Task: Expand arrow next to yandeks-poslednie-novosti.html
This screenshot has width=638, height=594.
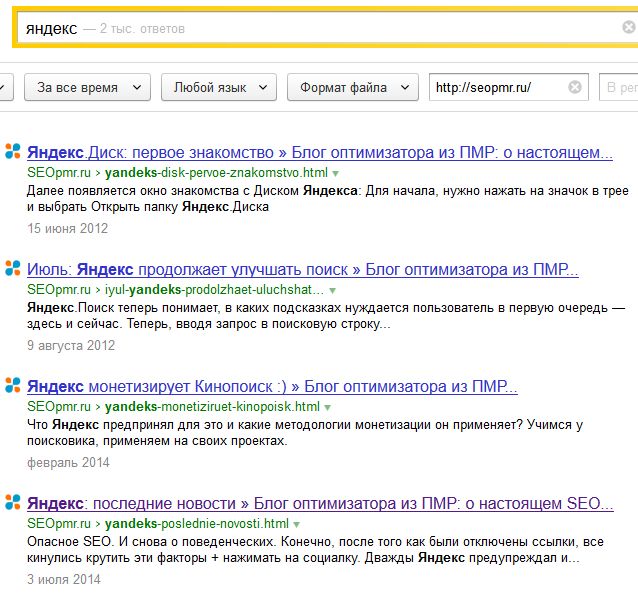Action: [x=297, y=524]
